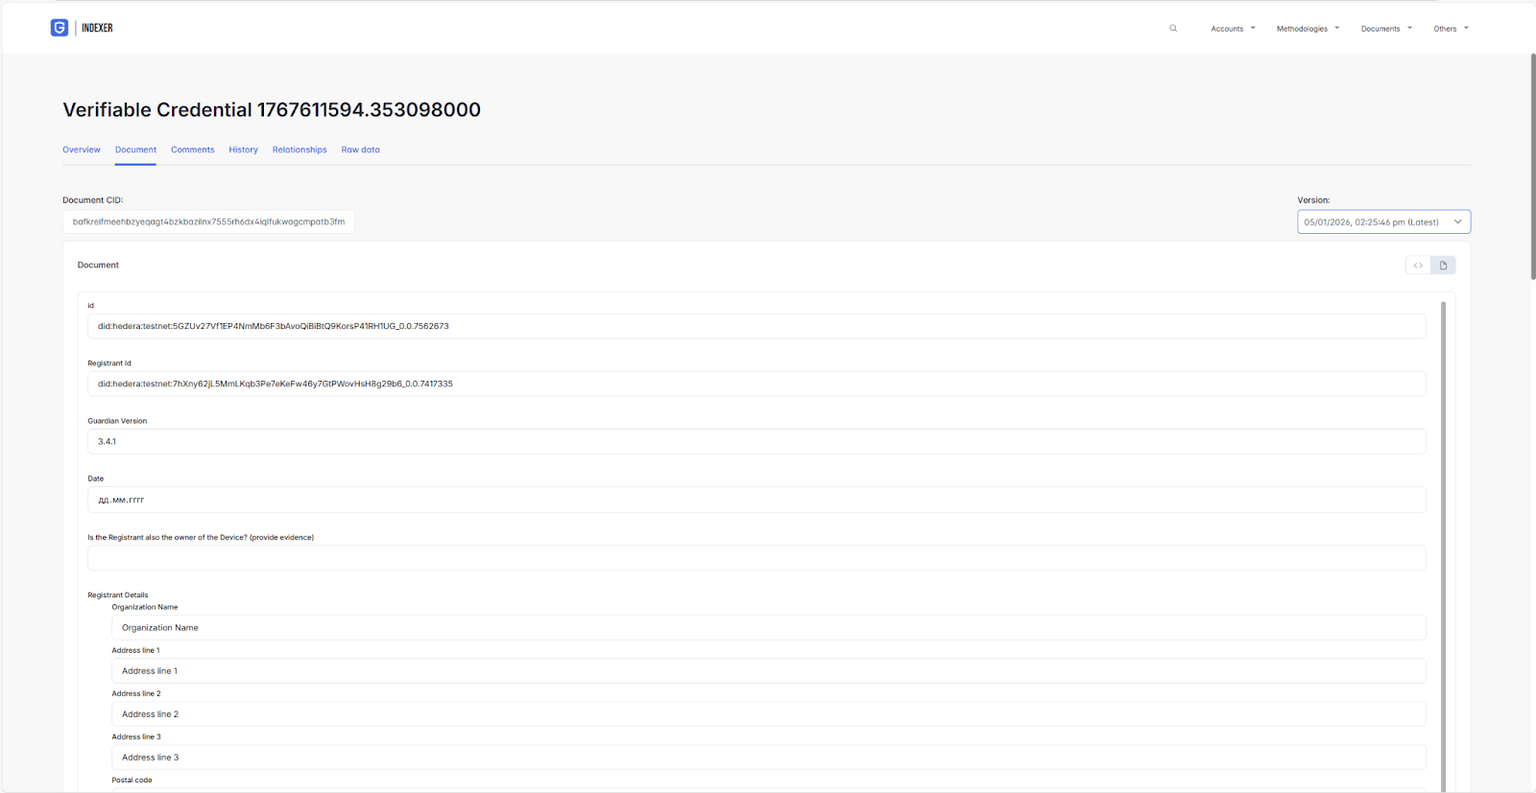Switch to code view icon
1536x793 pixels.
click(x=1418, y=265)
